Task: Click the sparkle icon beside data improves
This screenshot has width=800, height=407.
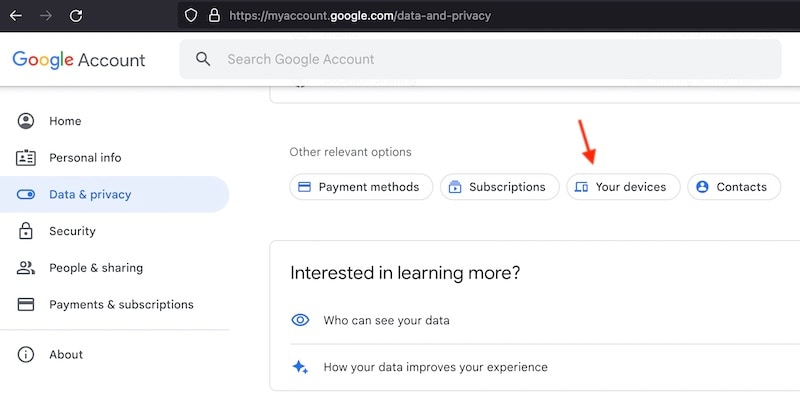Action: [x=300, y=367]
